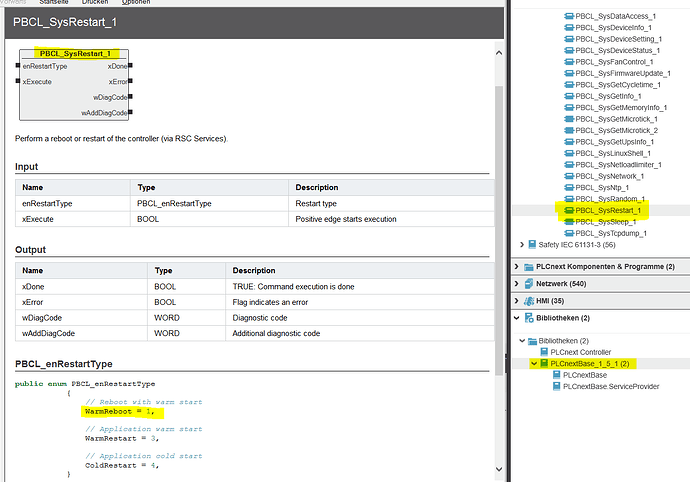Screen dimensions: 690x482
Task: Collapse the PLCnextBase_1_5_1 library node
Action: pyautogui.click(x=534, y=364)
